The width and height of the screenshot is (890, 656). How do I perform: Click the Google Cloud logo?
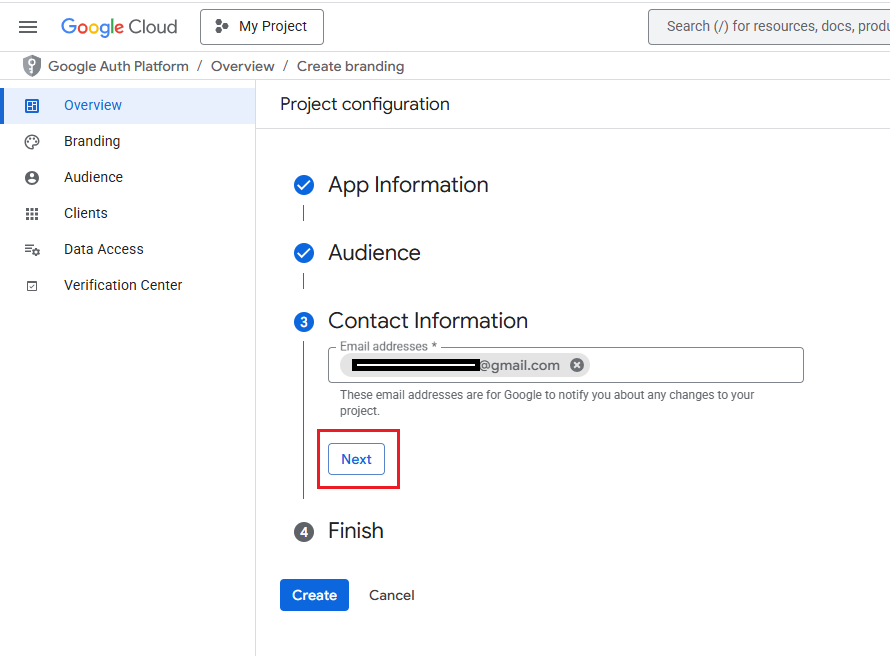(119, 27)
